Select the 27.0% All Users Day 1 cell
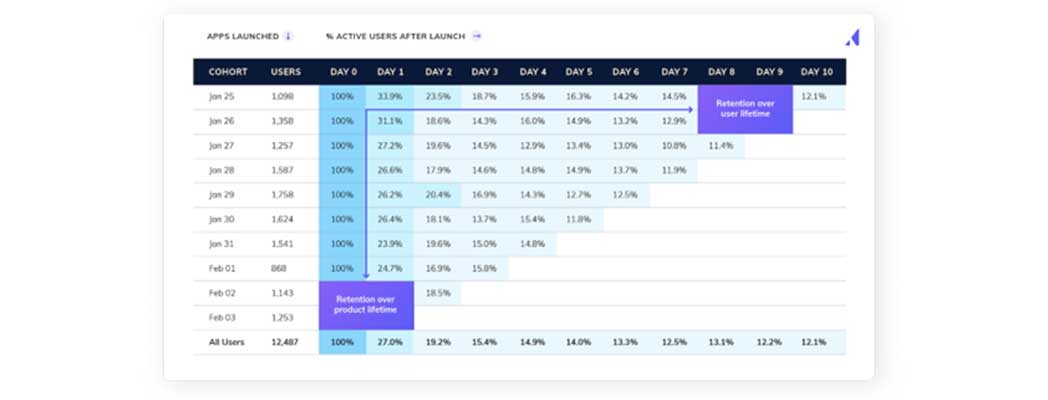1048x400 pixels. click(390, 342)
